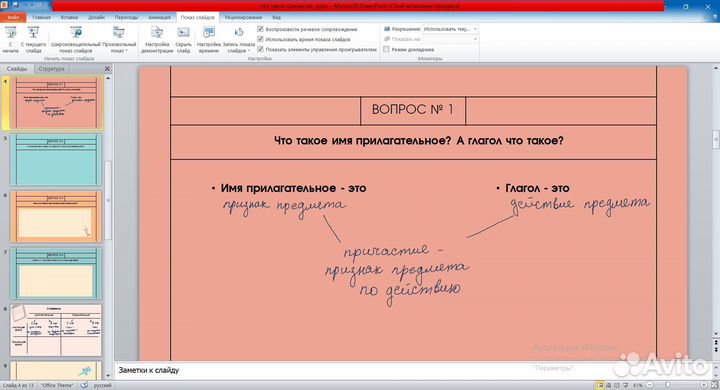Viewport: 720px width, 390px height.
Task: Switch to the Вид ribbon tab
Action: tap(276, 17)
